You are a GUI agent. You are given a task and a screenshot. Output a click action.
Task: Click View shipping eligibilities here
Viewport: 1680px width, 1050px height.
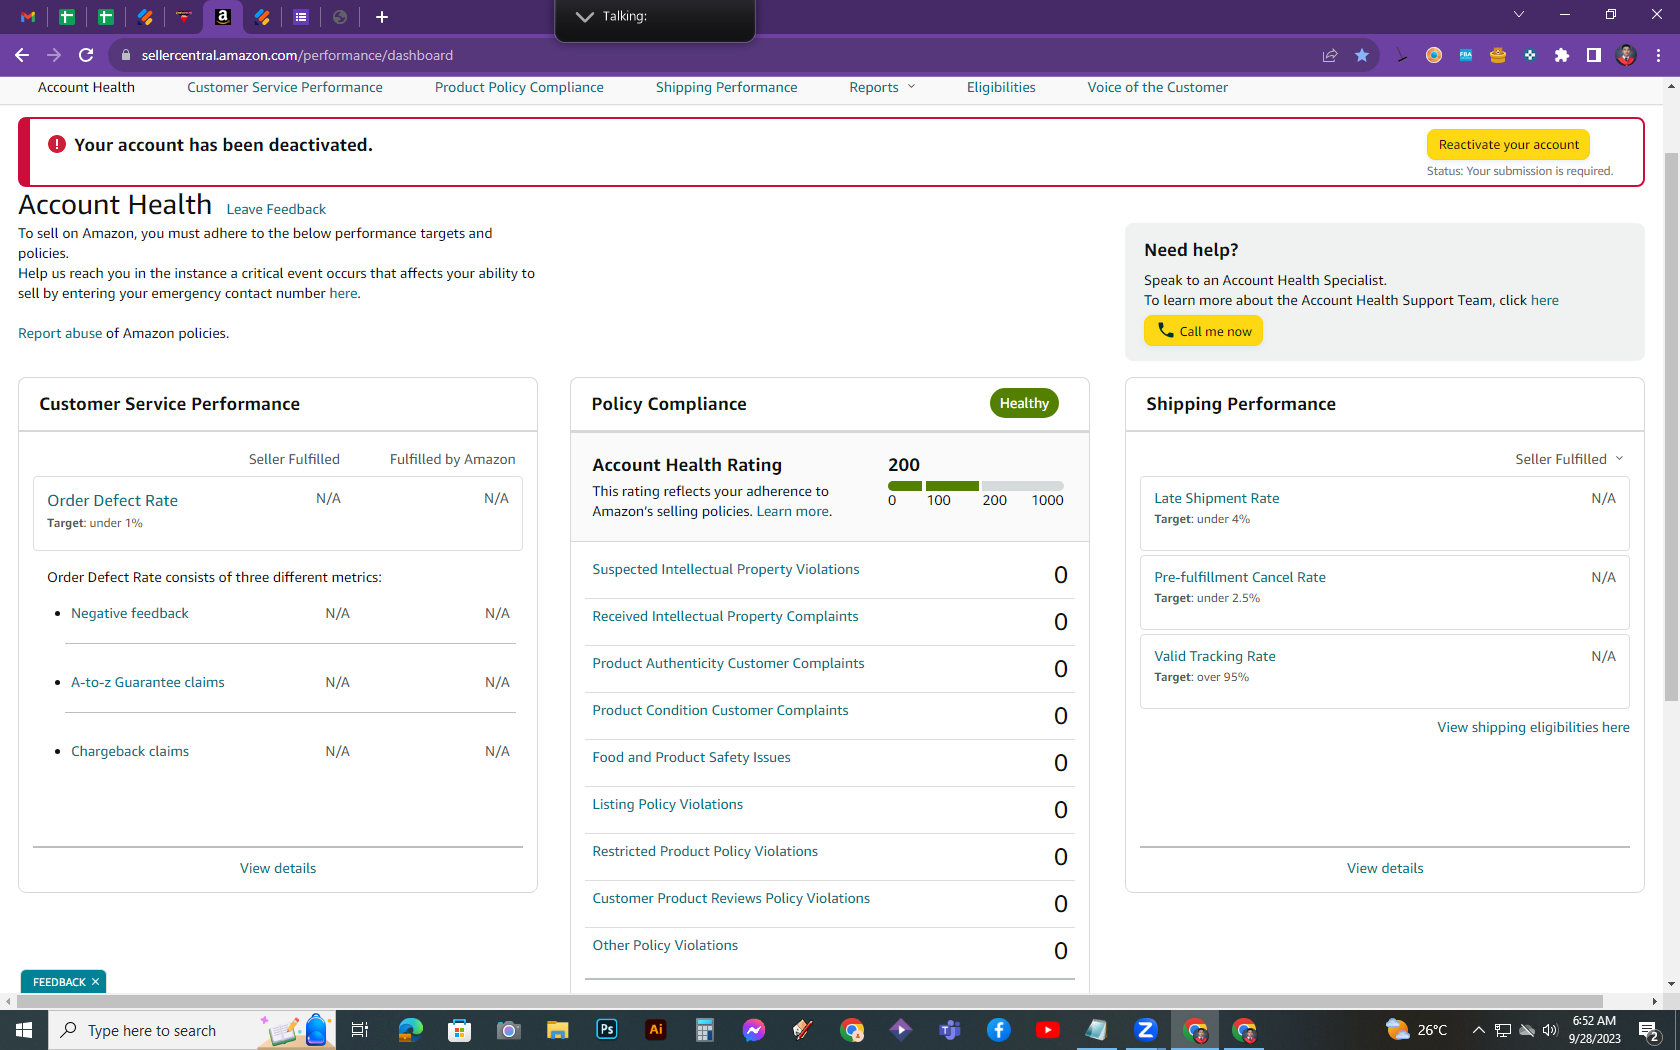1533,727
